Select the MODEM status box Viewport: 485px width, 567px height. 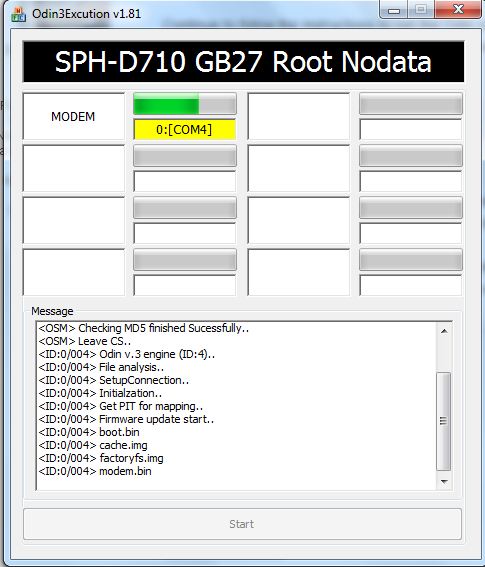click(73, 116)
